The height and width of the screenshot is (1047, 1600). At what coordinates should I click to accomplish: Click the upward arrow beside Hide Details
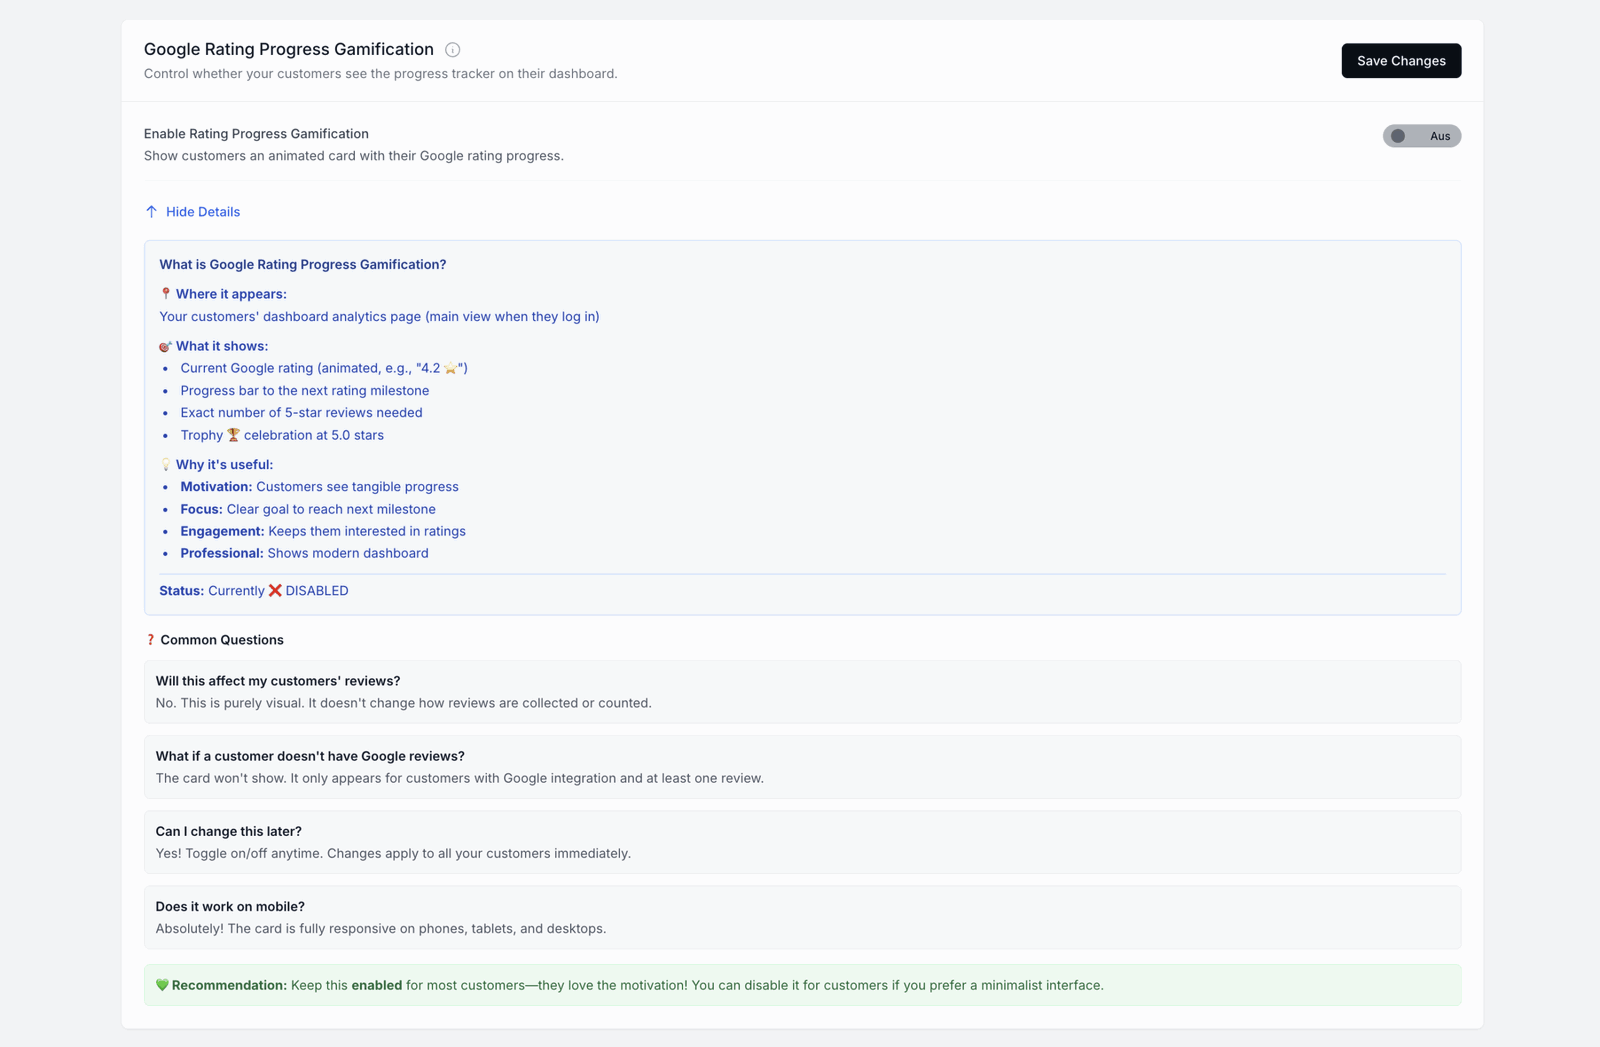point(152,211)
